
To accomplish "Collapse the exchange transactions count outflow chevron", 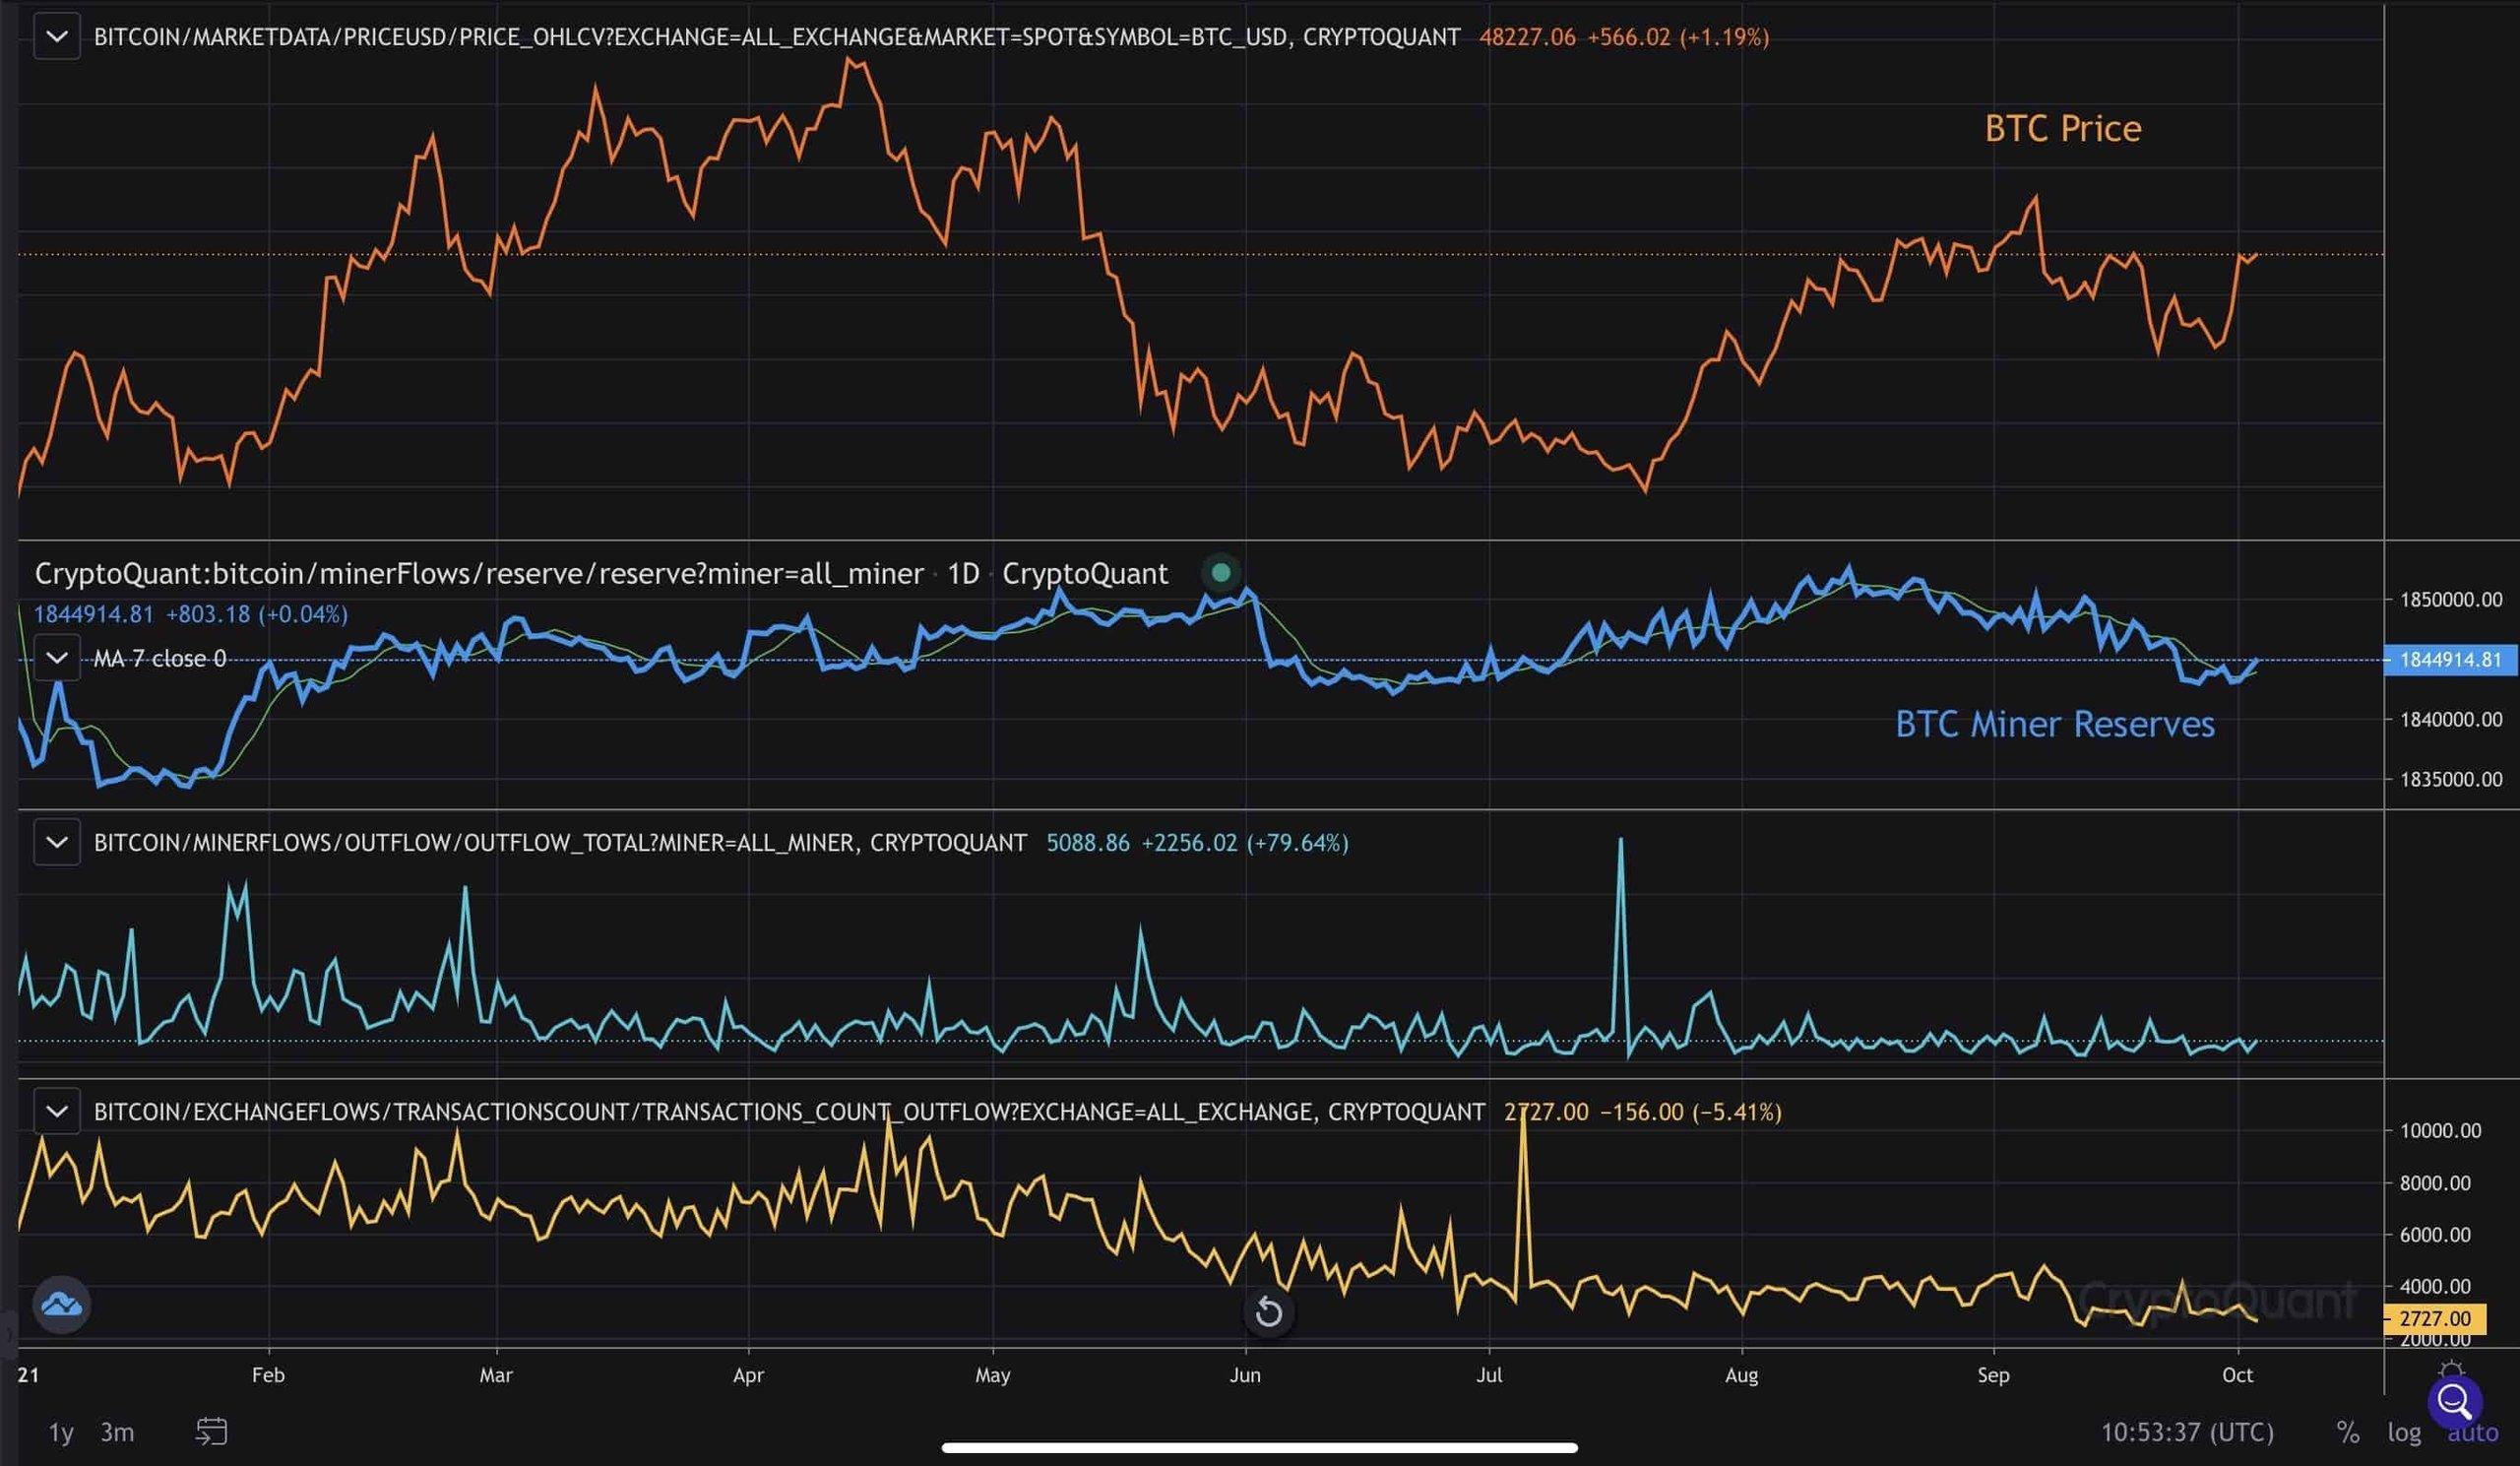I will [57, 1112].
